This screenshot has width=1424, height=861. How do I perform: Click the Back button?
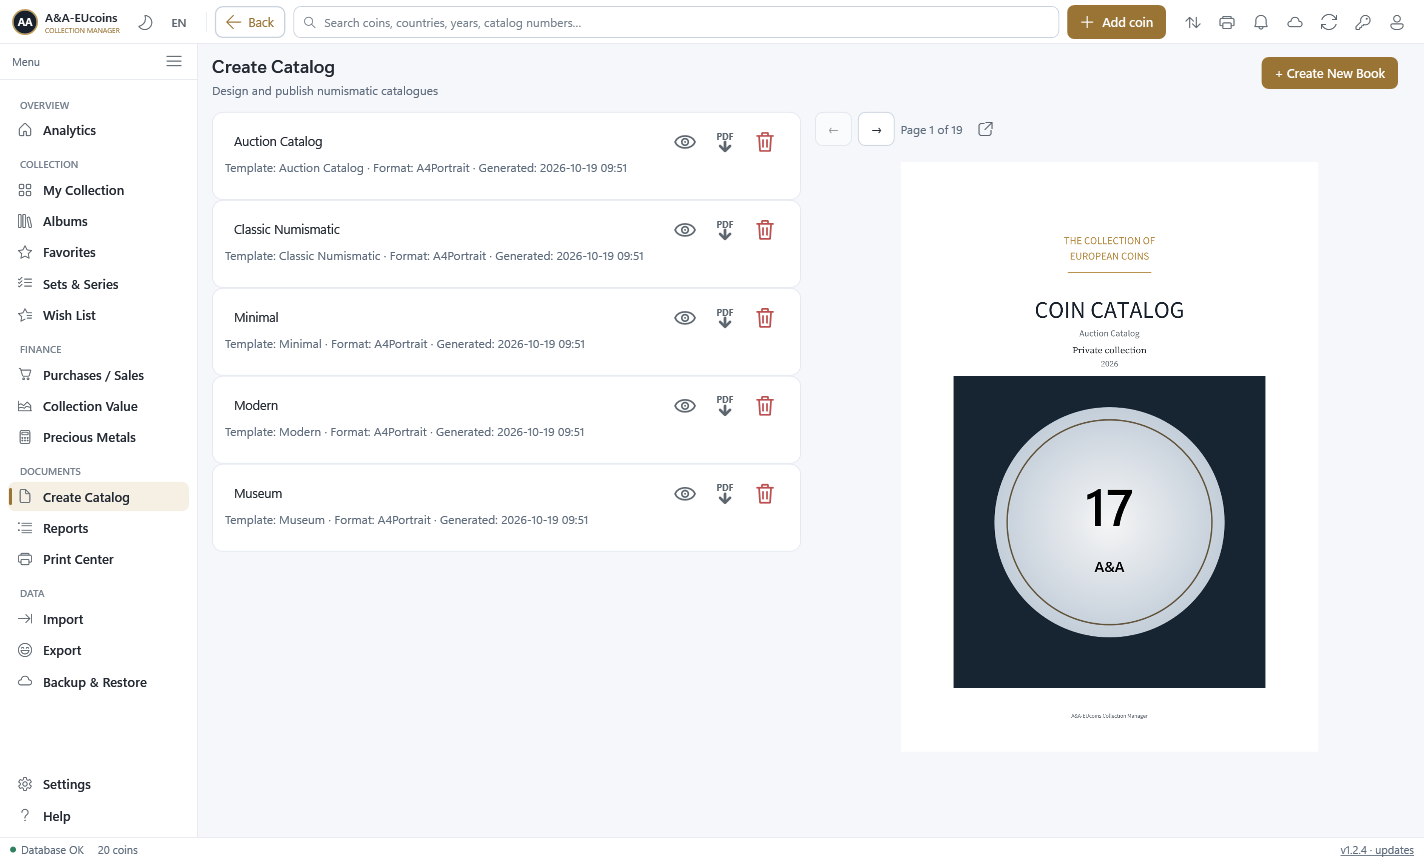250,22
